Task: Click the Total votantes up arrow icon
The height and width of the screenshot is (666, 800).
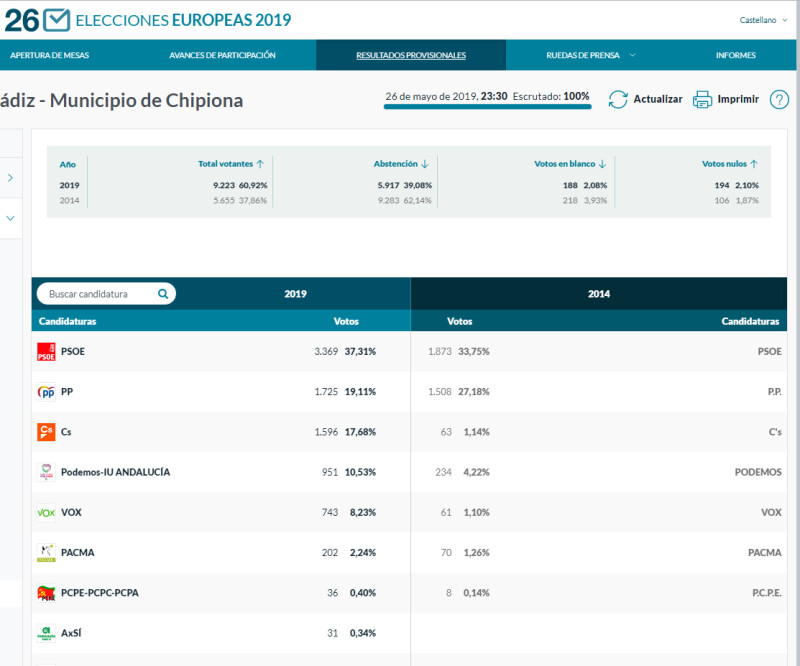Action: [260, 164]
